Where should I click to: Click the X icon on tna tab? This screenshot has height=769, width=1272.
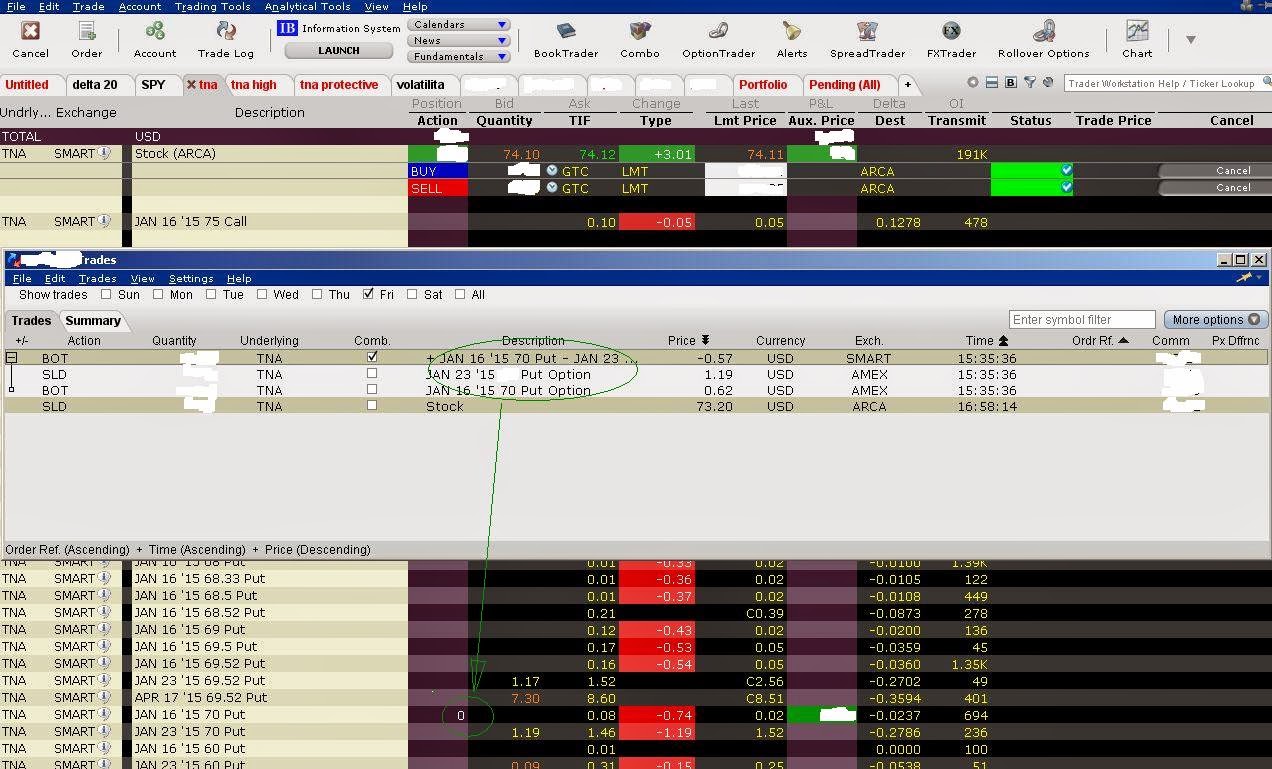tap(192, 85)
